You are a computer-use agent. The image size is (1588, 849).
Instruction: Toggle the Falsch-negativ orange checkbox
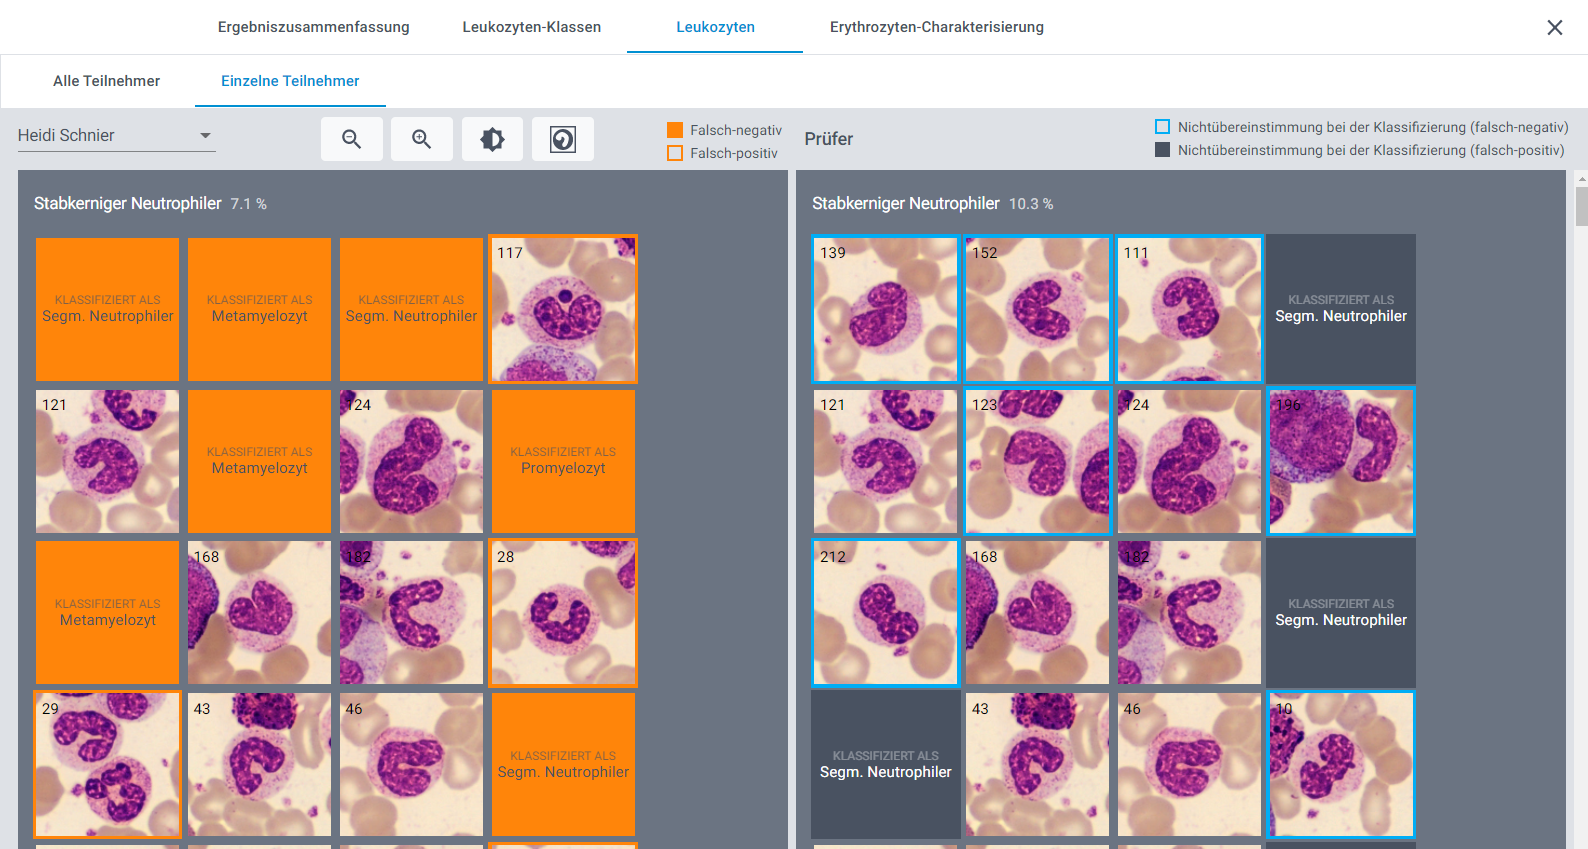tap(675, 130)
